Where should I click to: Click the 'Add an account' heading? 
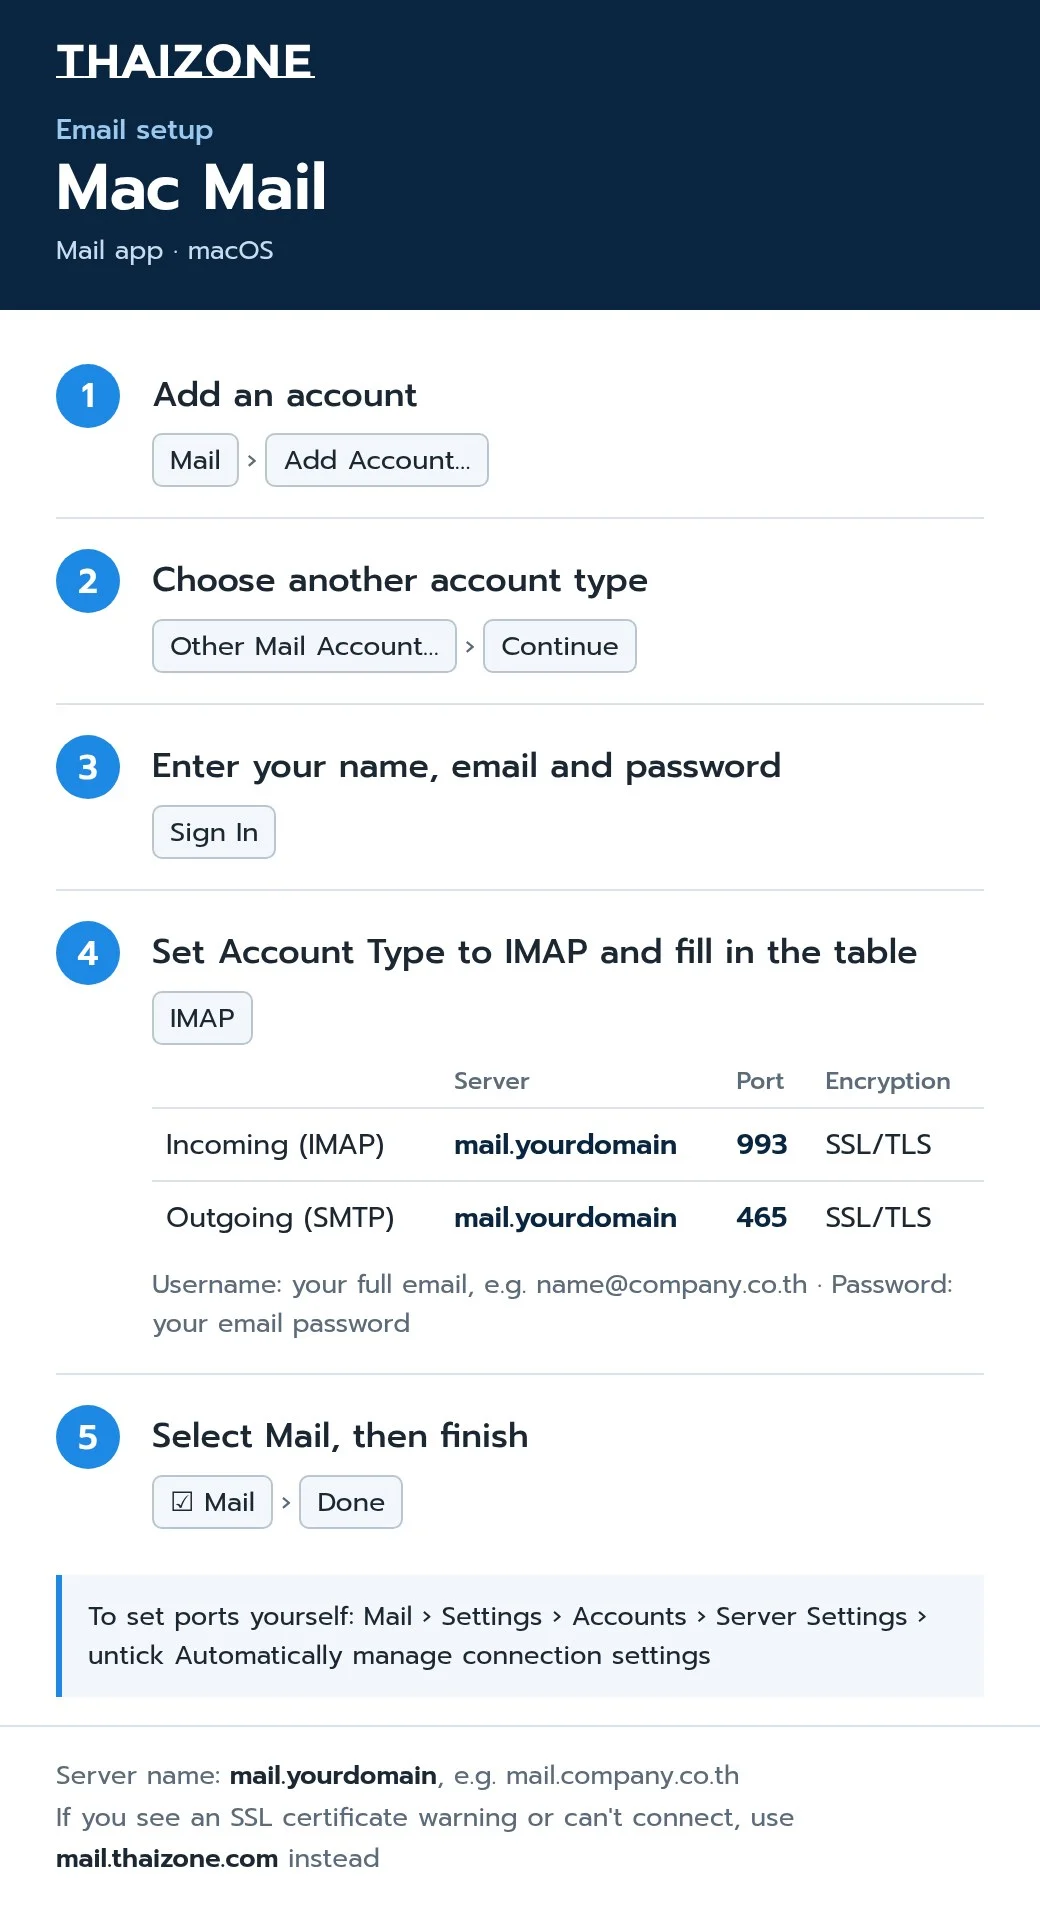click(285, 395)
